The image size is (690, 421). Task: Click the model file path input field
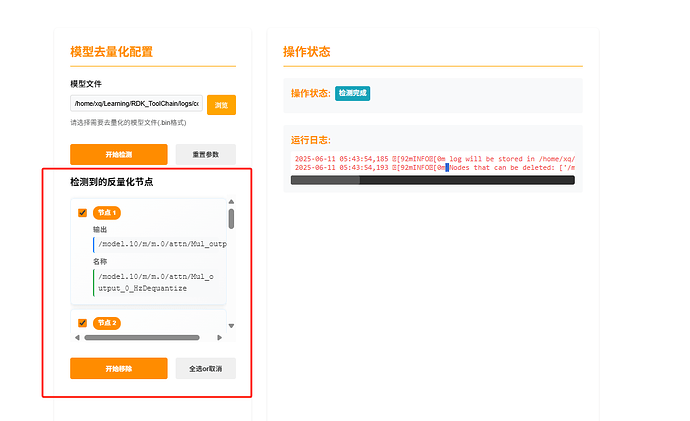point(136,103)
